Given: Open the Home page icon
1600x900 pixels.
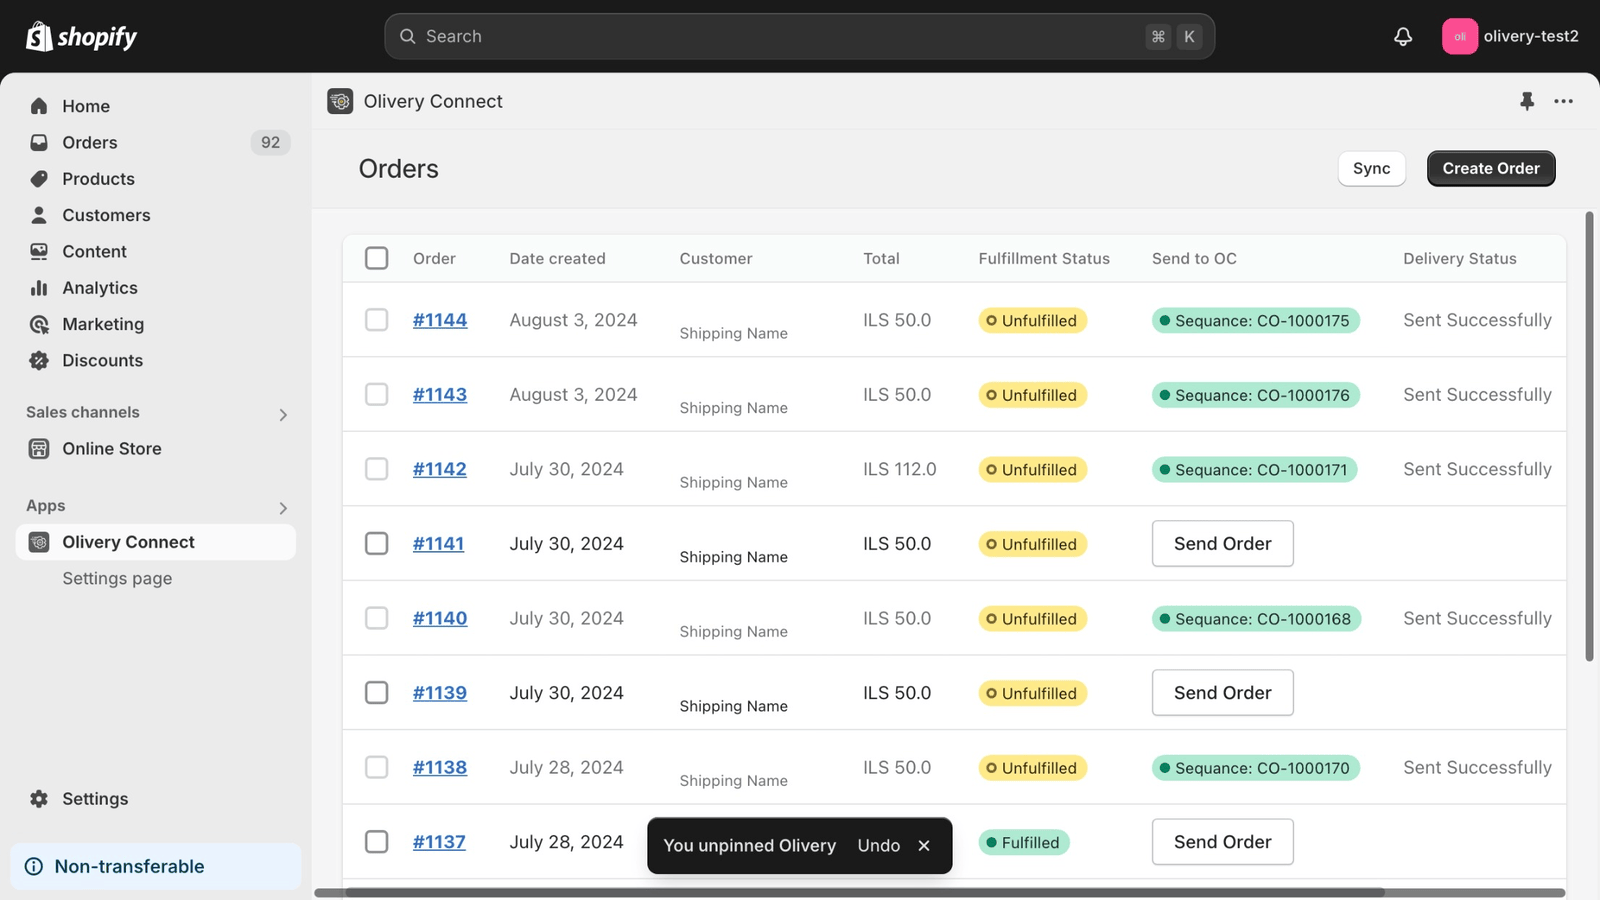Looking at the screenshot, I should point(38,105).
